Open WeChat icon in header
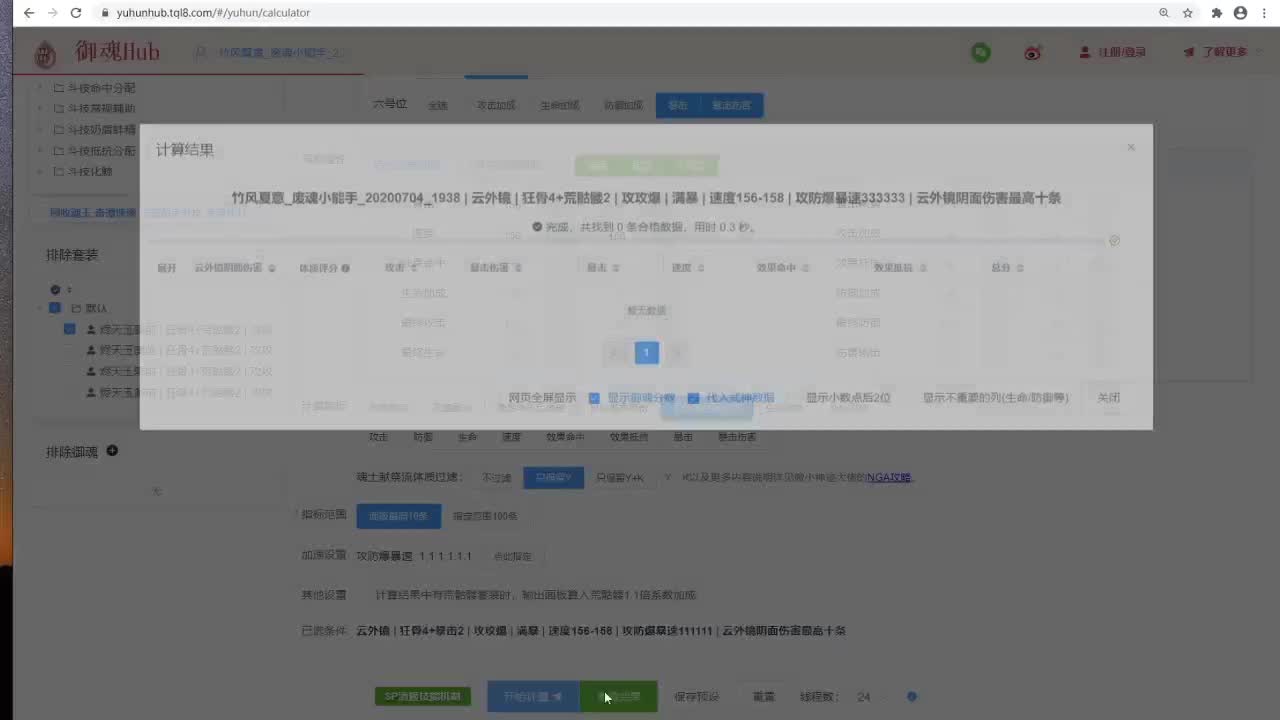Viewport: 1280px width, 720px height. click(x=981, y=52)
